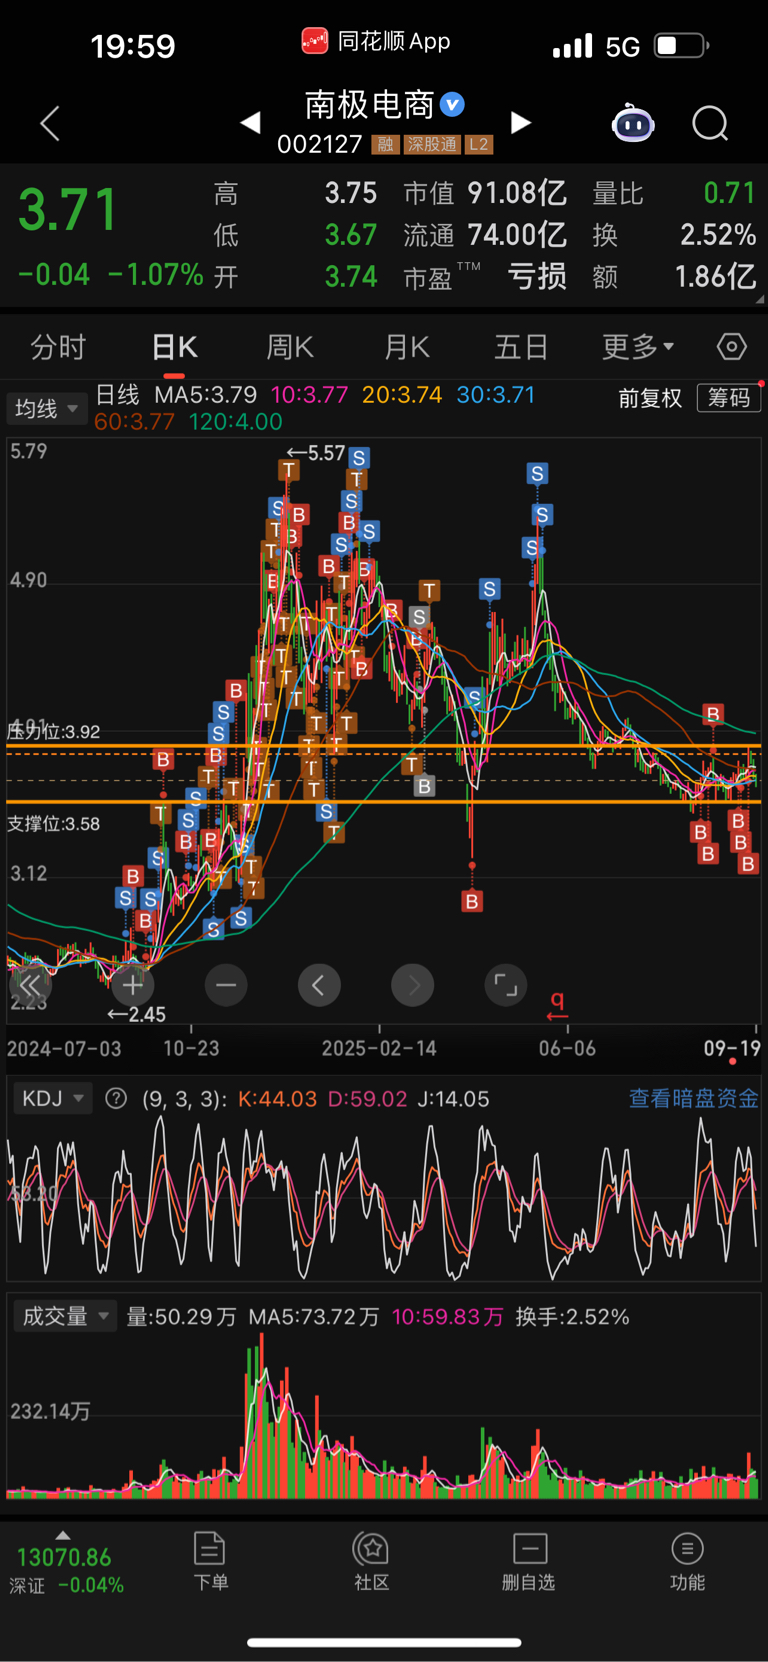Tap the 120:4.00 moving average label
Screen dimensions: 768x1662
click(236, 421)
